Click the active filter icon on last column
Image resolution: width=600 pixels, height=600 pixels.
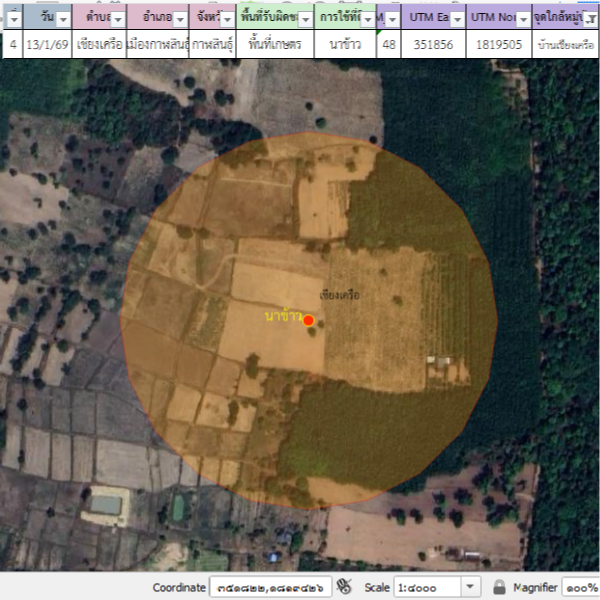590,18
